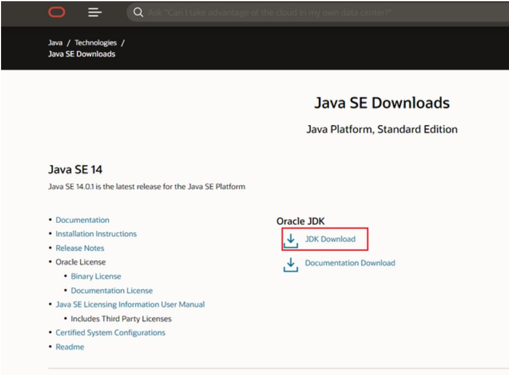Viewport: 509px width, 375px height.
Task: Open Java SE Licensing Information User Manual
Action: pos(130,304)
